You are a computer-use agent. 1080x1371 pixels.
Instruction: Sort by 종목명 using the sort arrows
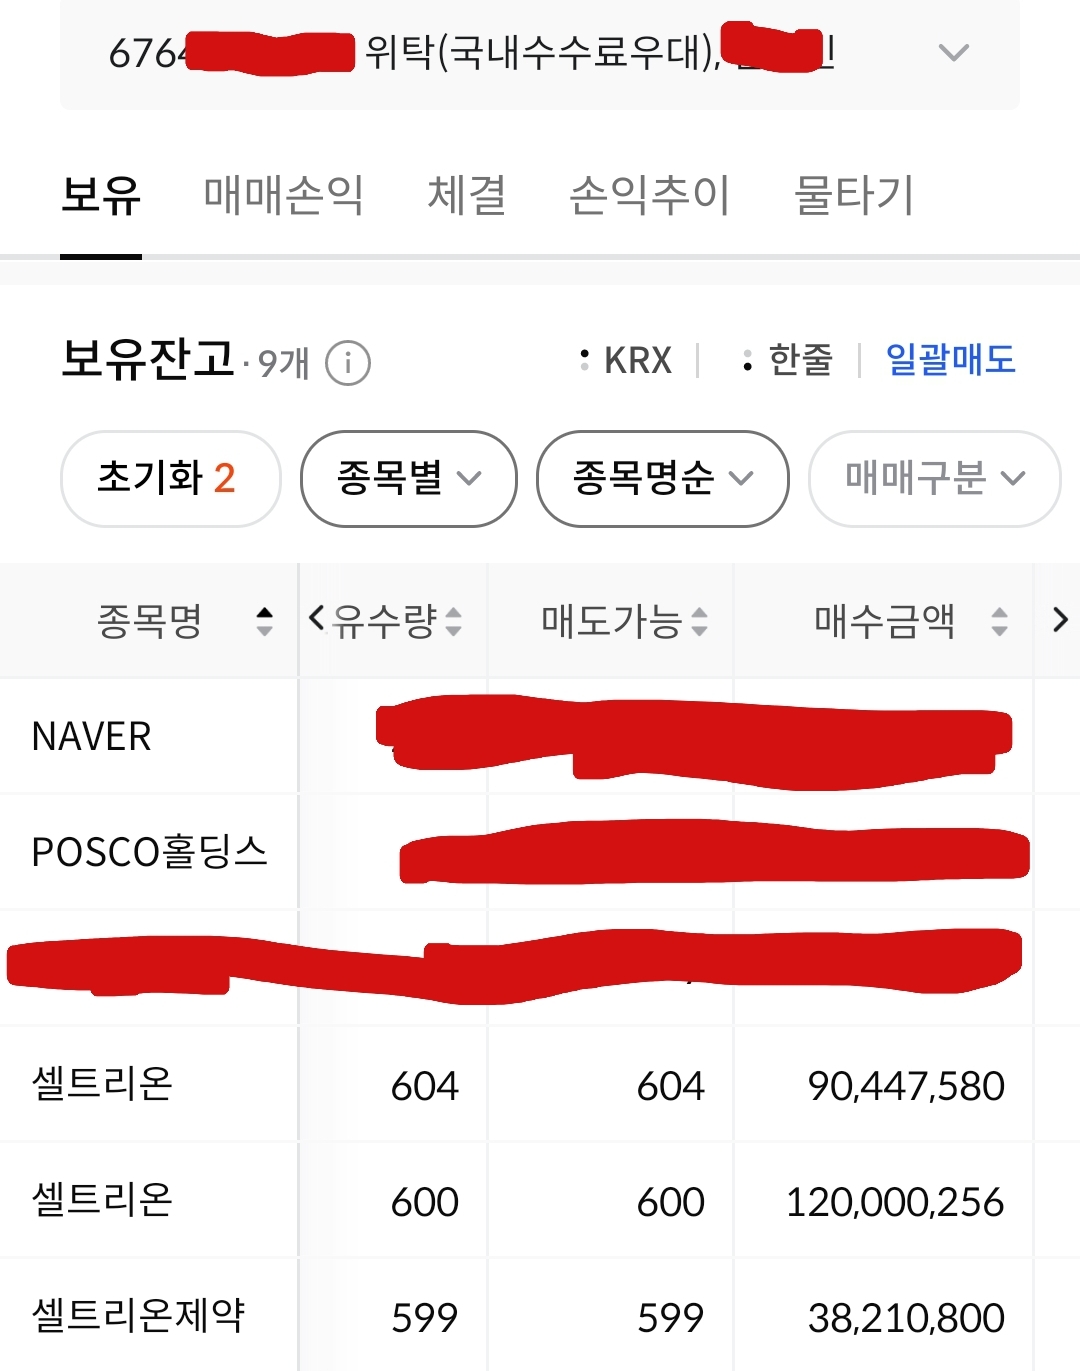(x=264, y=621)
